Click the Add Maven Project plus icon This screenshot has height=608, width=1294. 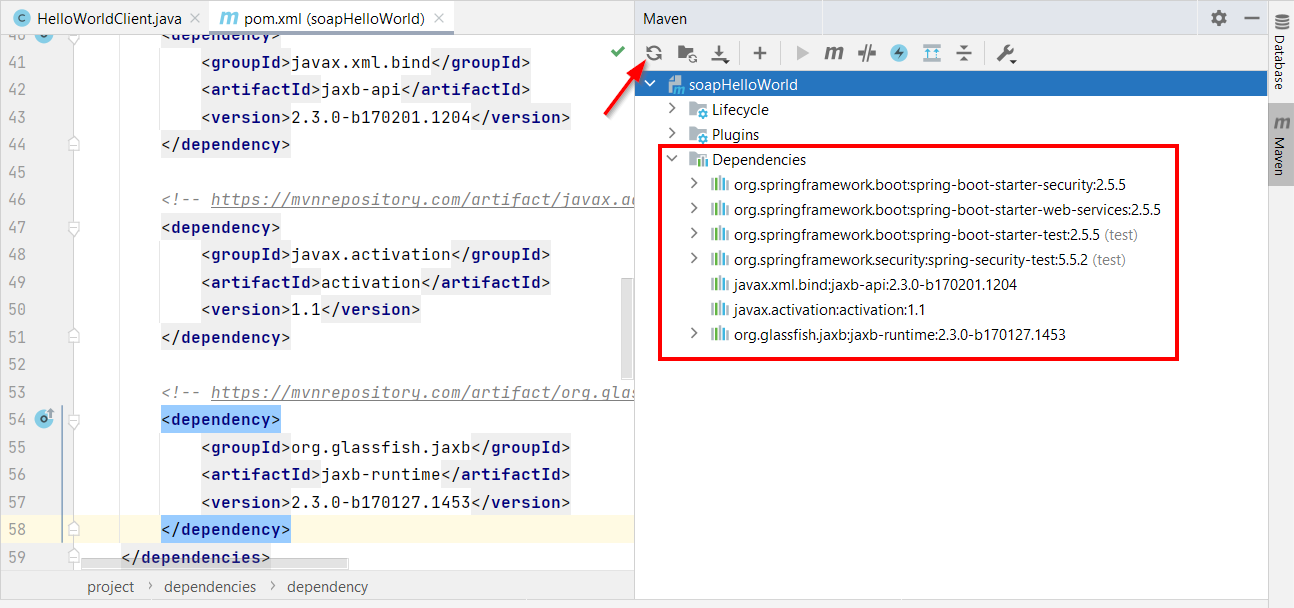[760, 53]
